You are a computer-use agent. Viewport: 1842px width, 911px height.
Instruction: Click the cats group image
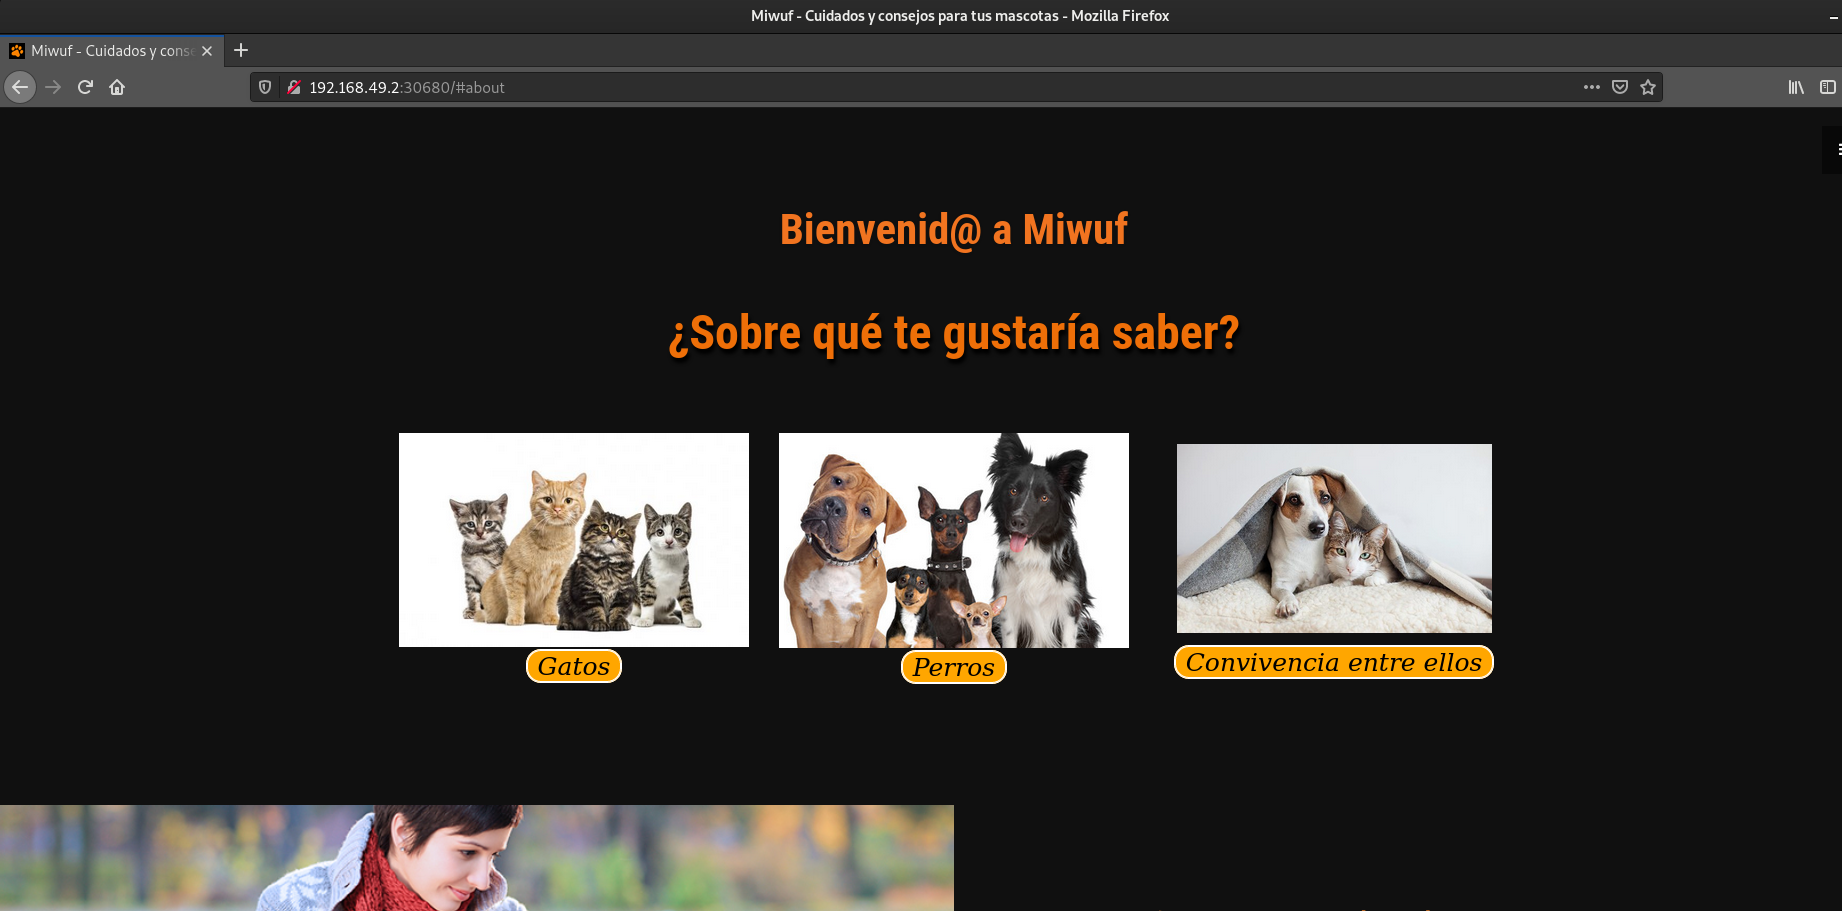pos(573,539)
